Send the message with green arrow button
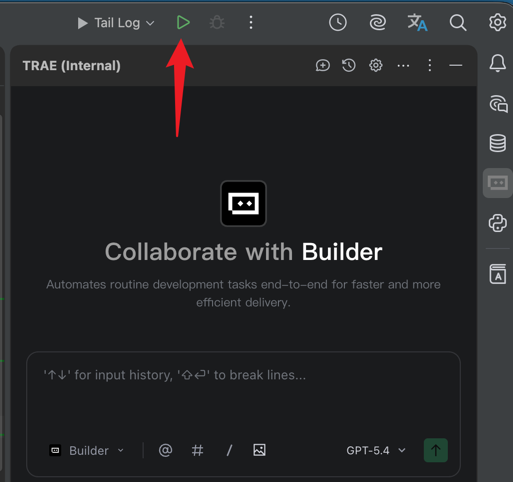 coord(436,451)
